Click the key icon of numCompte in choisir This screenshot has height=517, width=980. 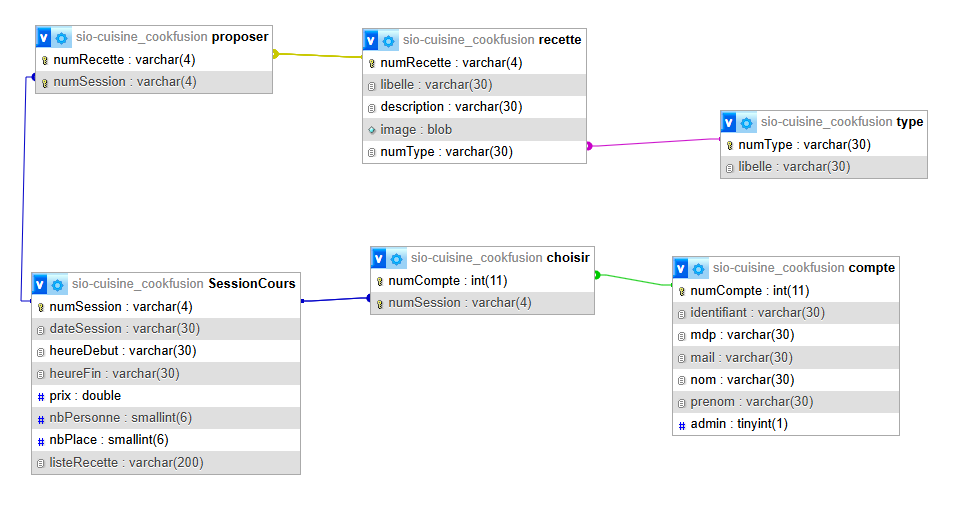[380, 282]
